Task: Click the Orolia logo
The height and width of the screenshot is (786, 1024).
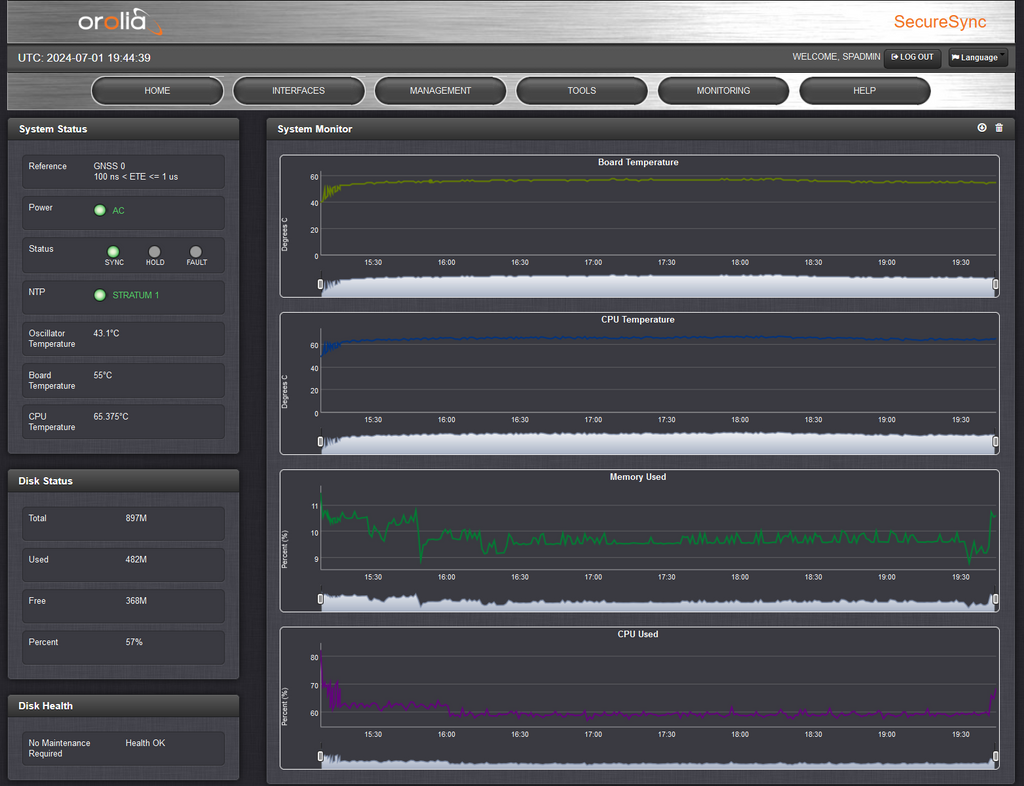Action: [120, 22]
